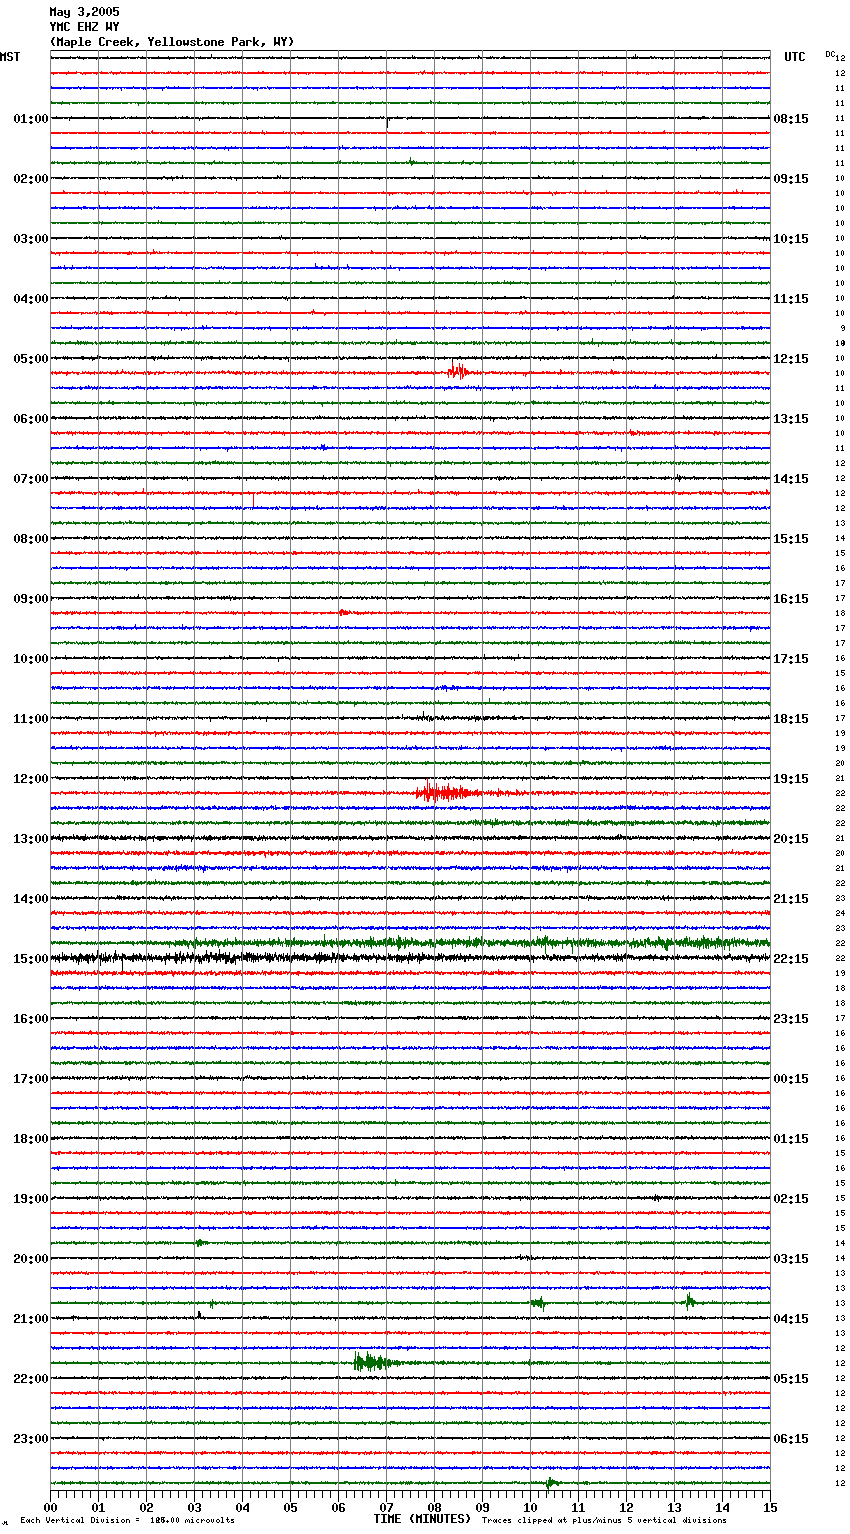
Task: Click the '04:15' UTC time label
Action: pyautogui.click(x=791, y=1319)
